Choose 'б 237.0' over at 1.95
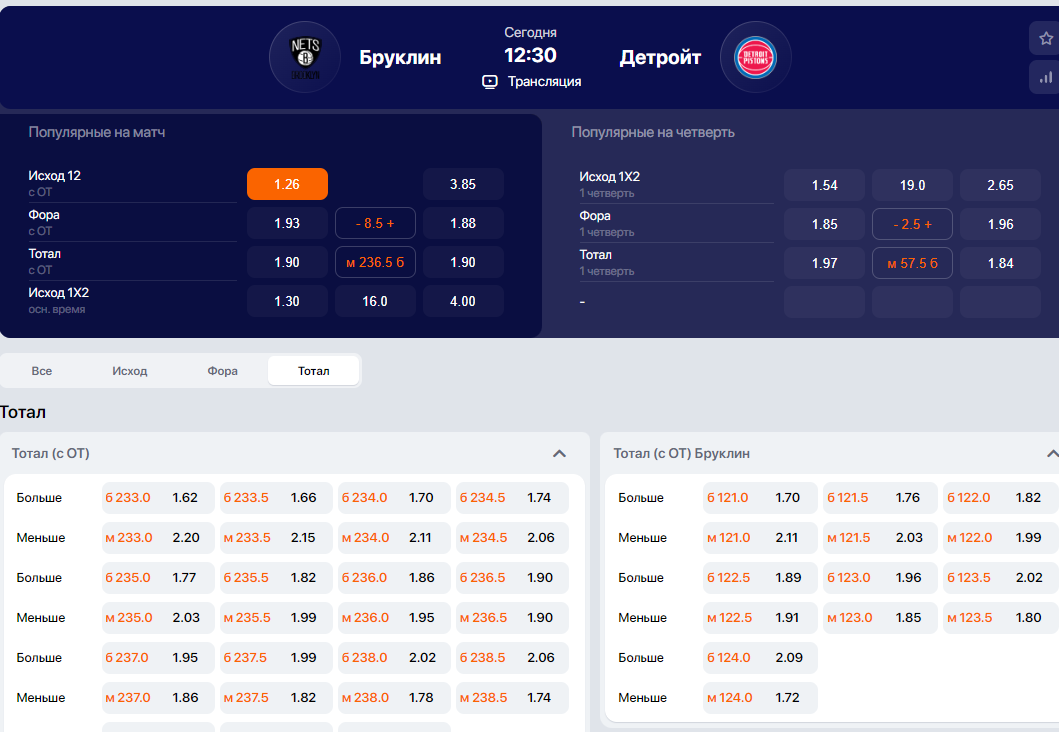Image resolution: width=1059 pixels, height=732 pixels. coord(158,657)
